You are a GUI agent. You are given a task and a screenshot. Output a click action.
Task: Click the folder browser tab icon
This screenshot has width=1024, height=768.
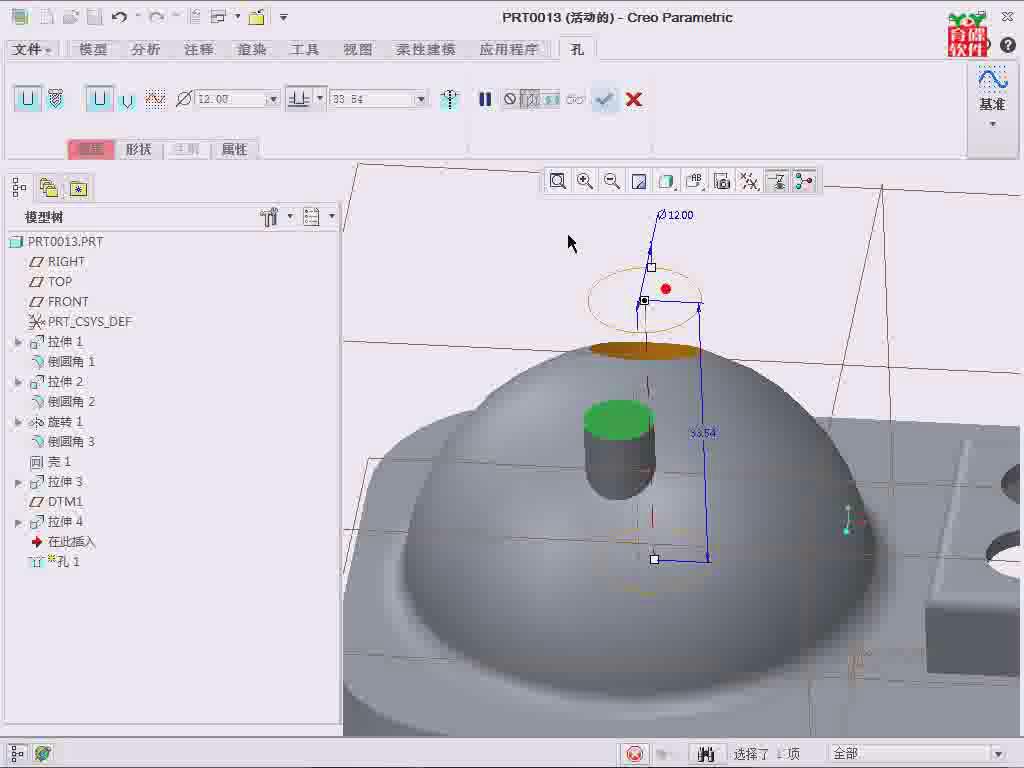click(x=48, y=188)
